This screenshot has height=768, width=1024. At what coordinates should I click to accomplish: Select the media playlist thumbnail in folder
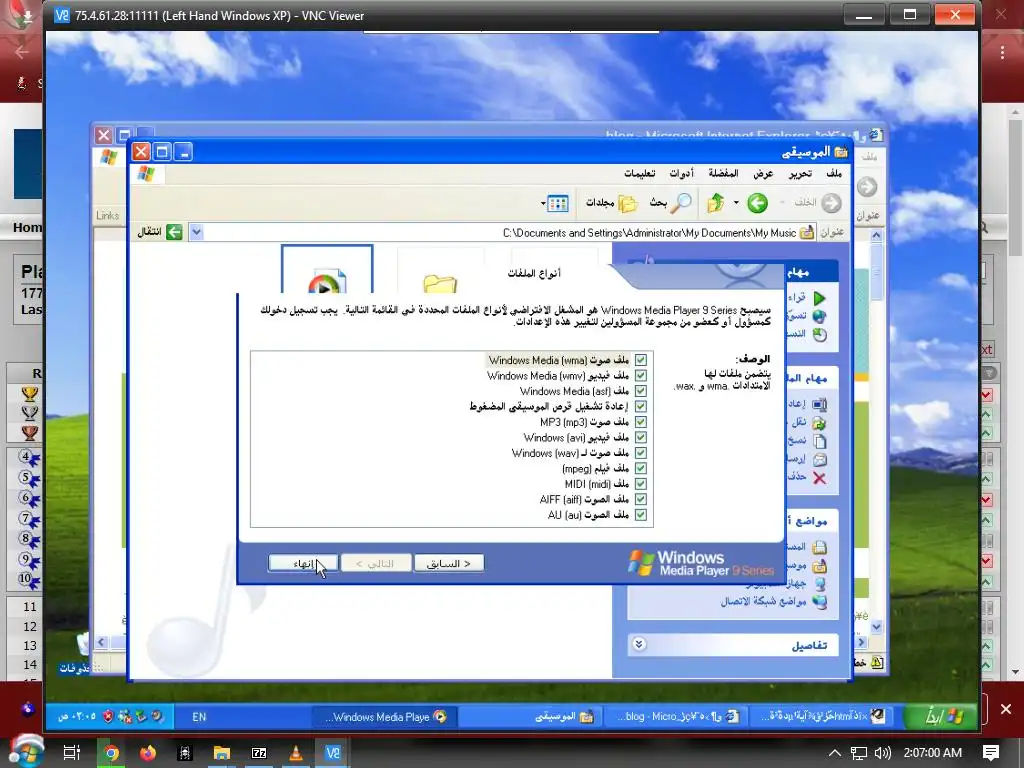[327, 270]
